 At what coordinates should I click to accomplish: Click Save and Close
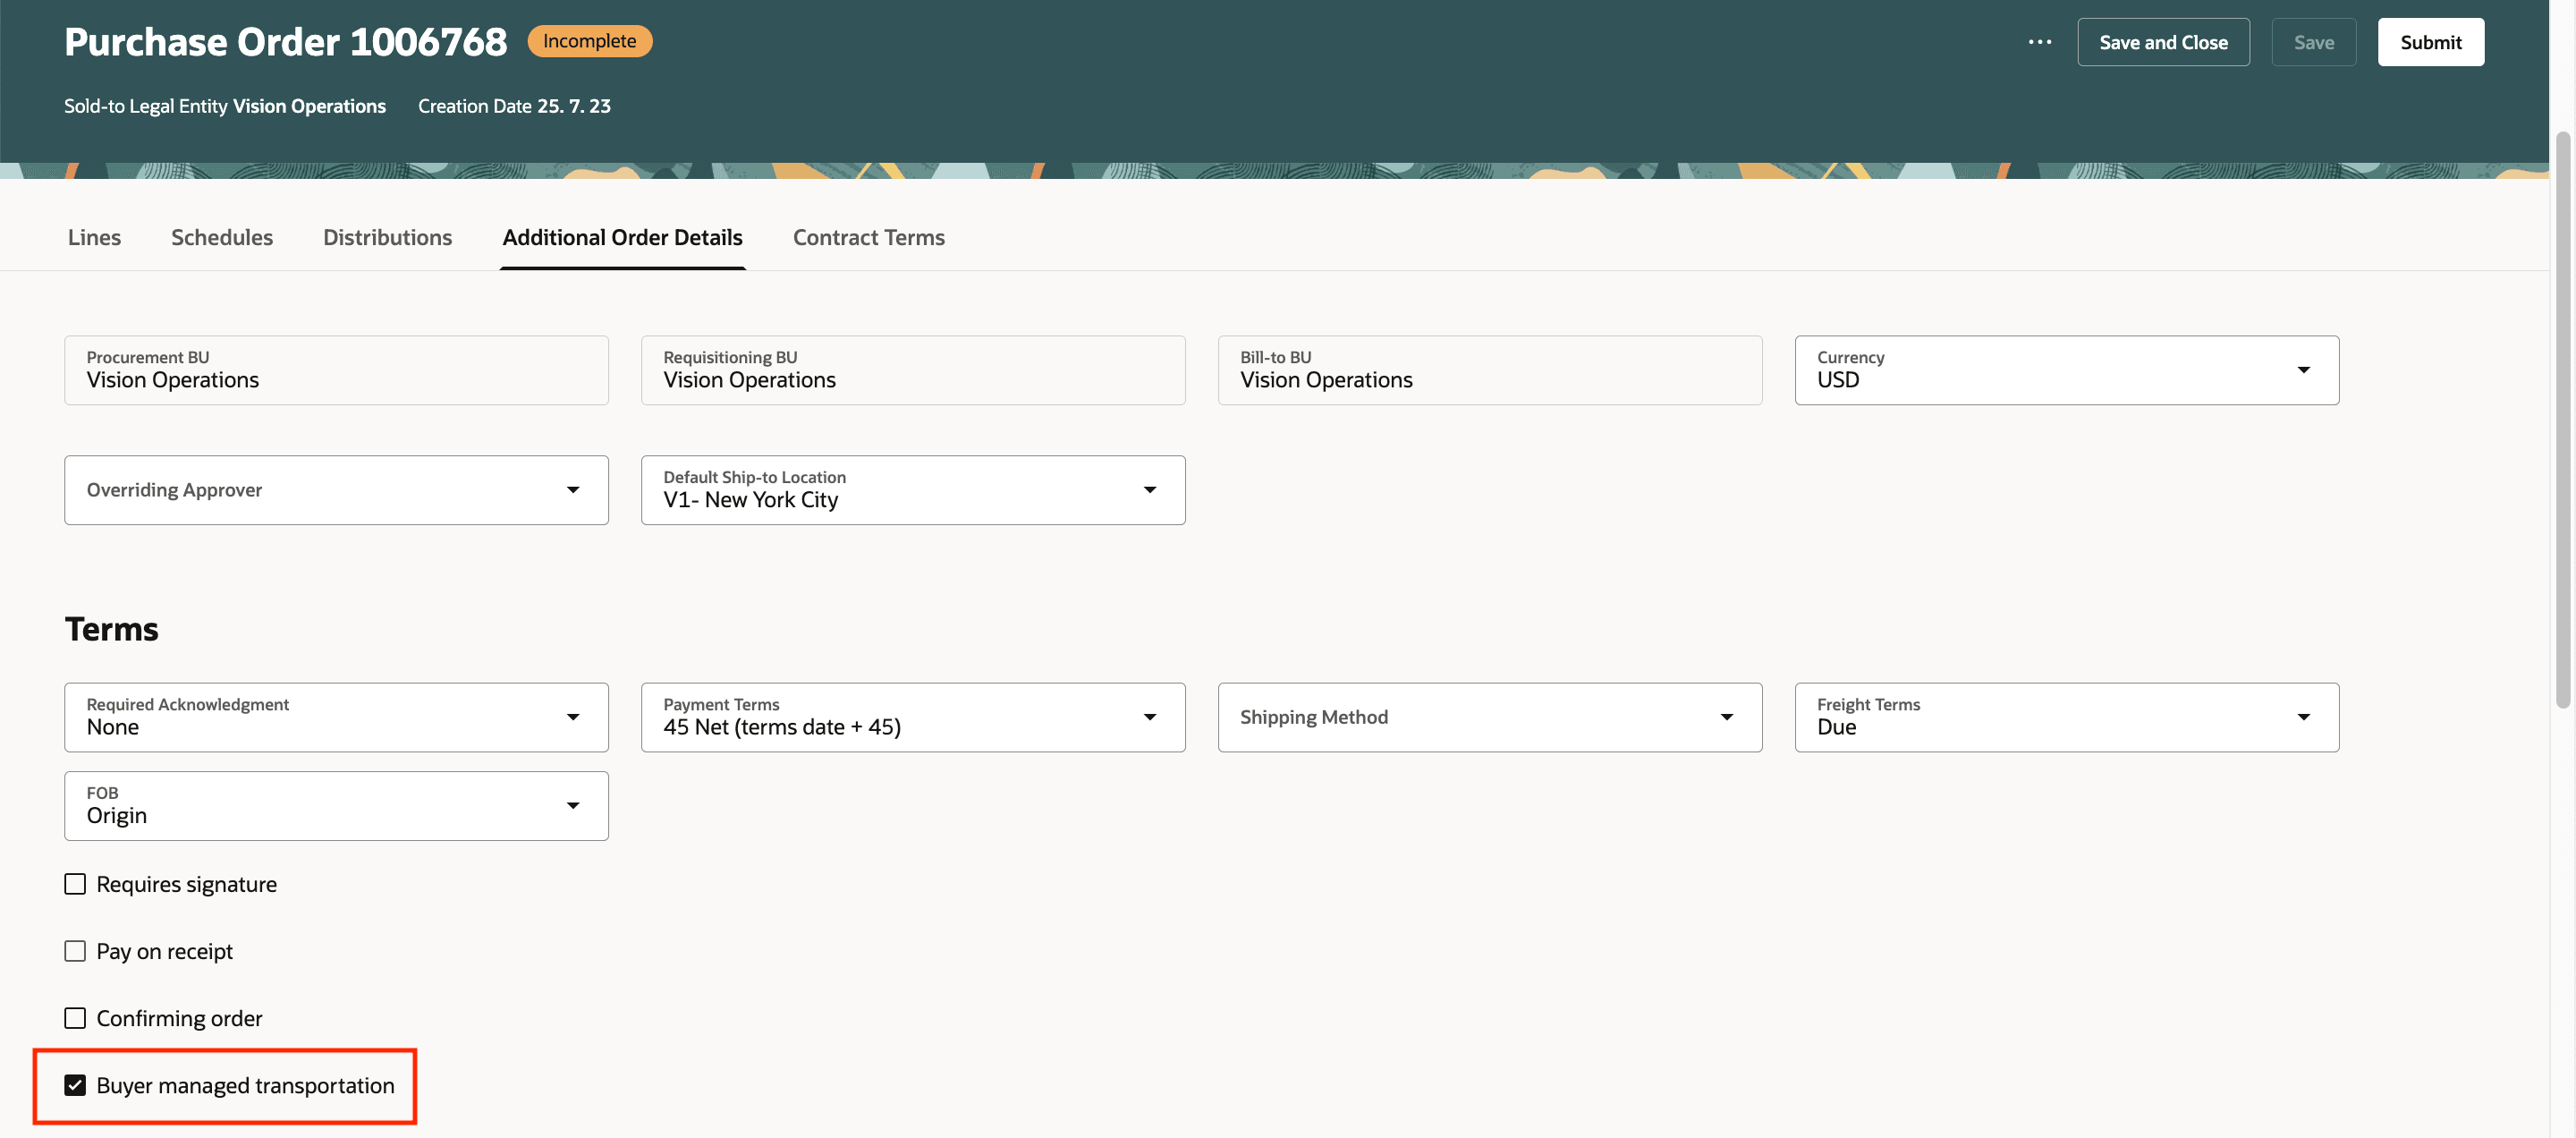(2163, 42)
